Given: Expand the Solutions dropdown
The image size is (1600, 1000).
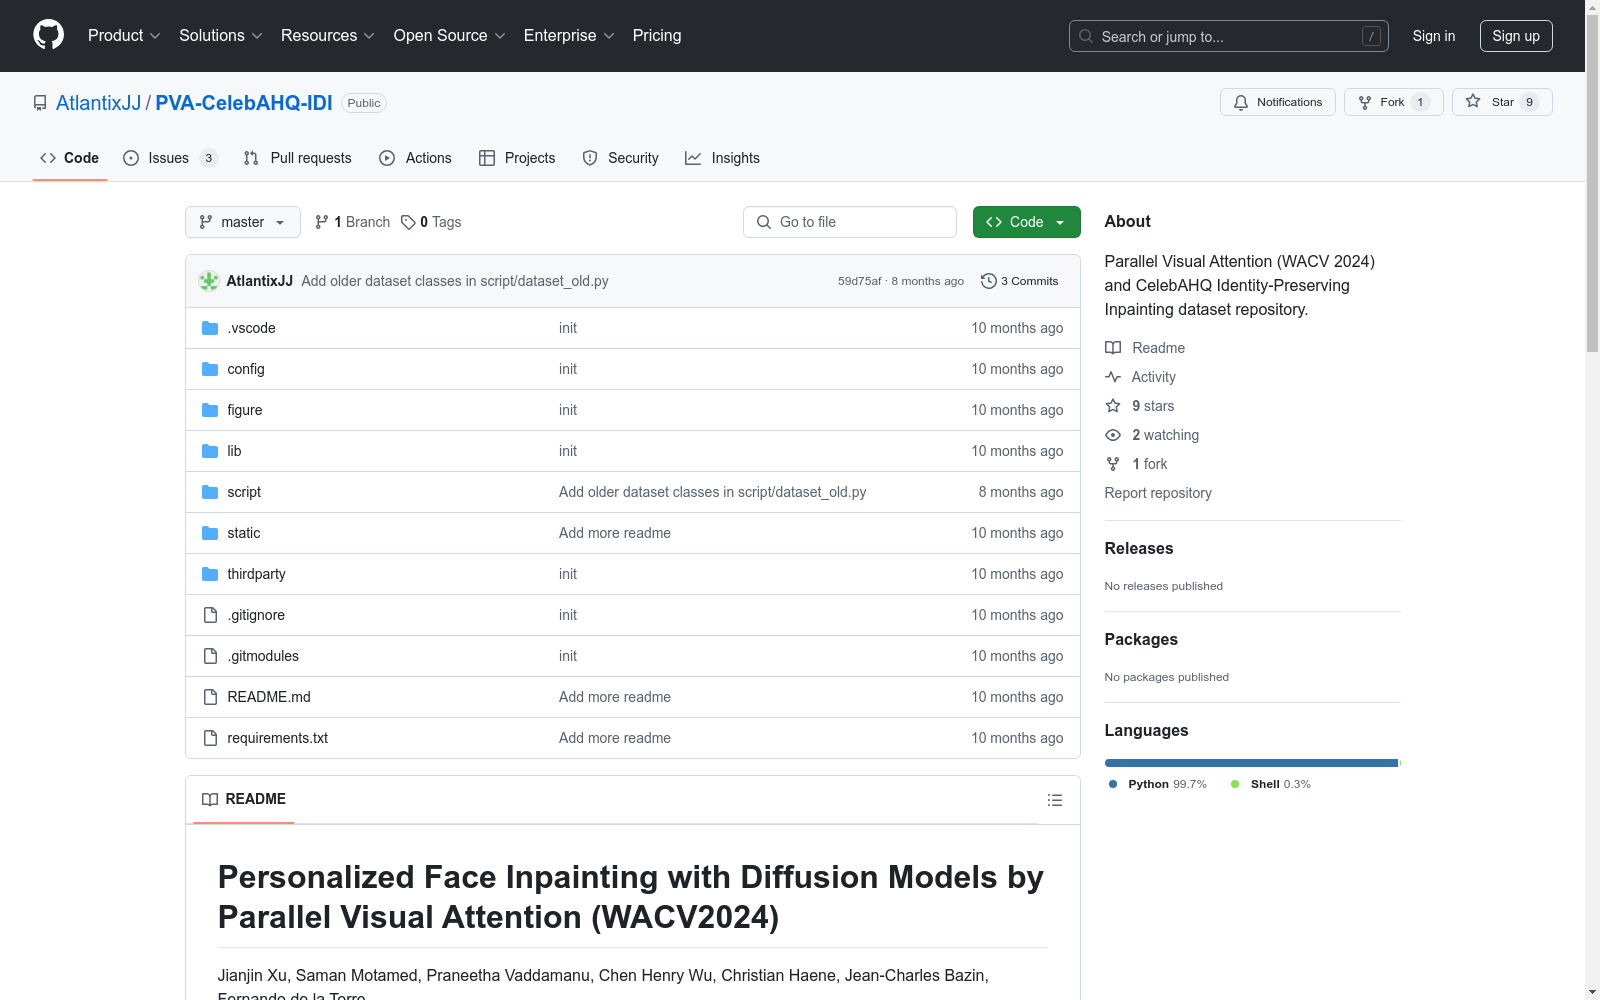Looking at the screenshot, I should [221, 35].
